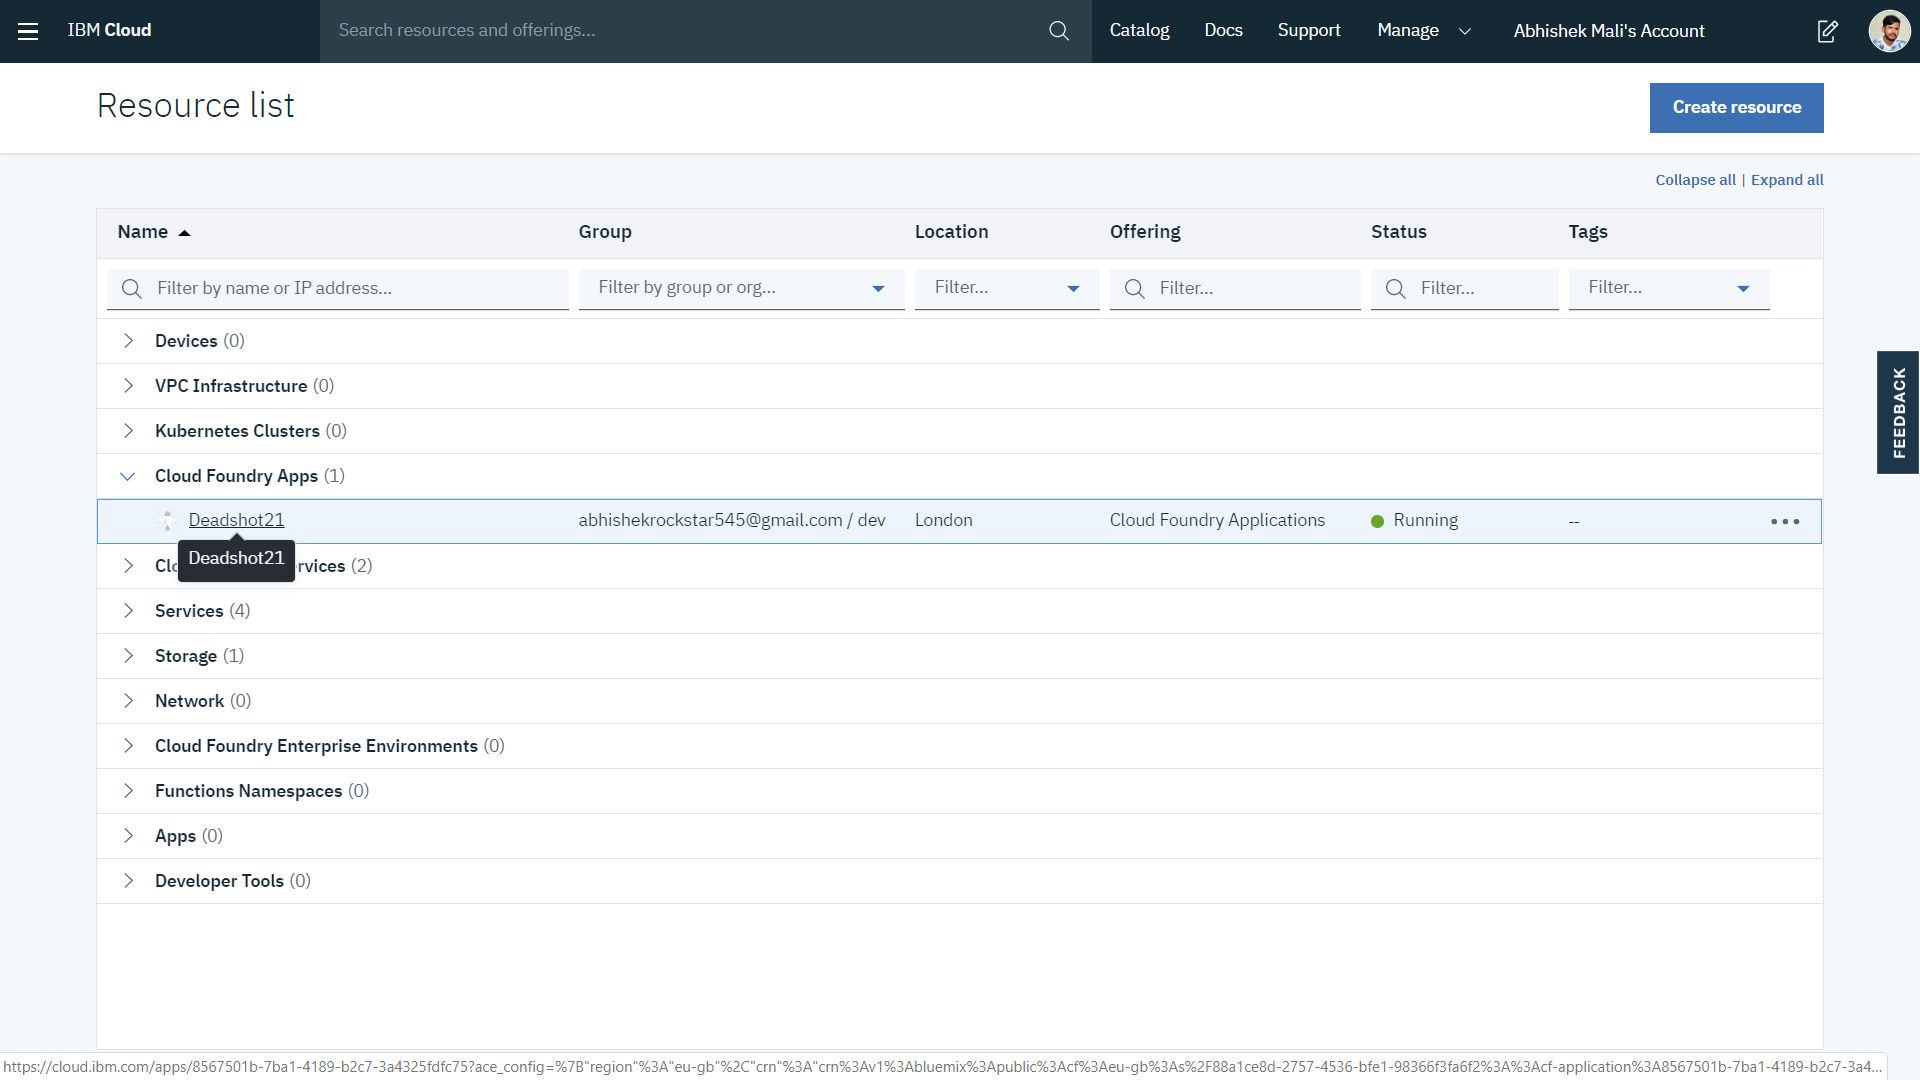The width and height of the screenshot is (1920, 1080).
Task: Expand Cloud Foundry Enterprise Environments section
Action: [x=128, y=746]
